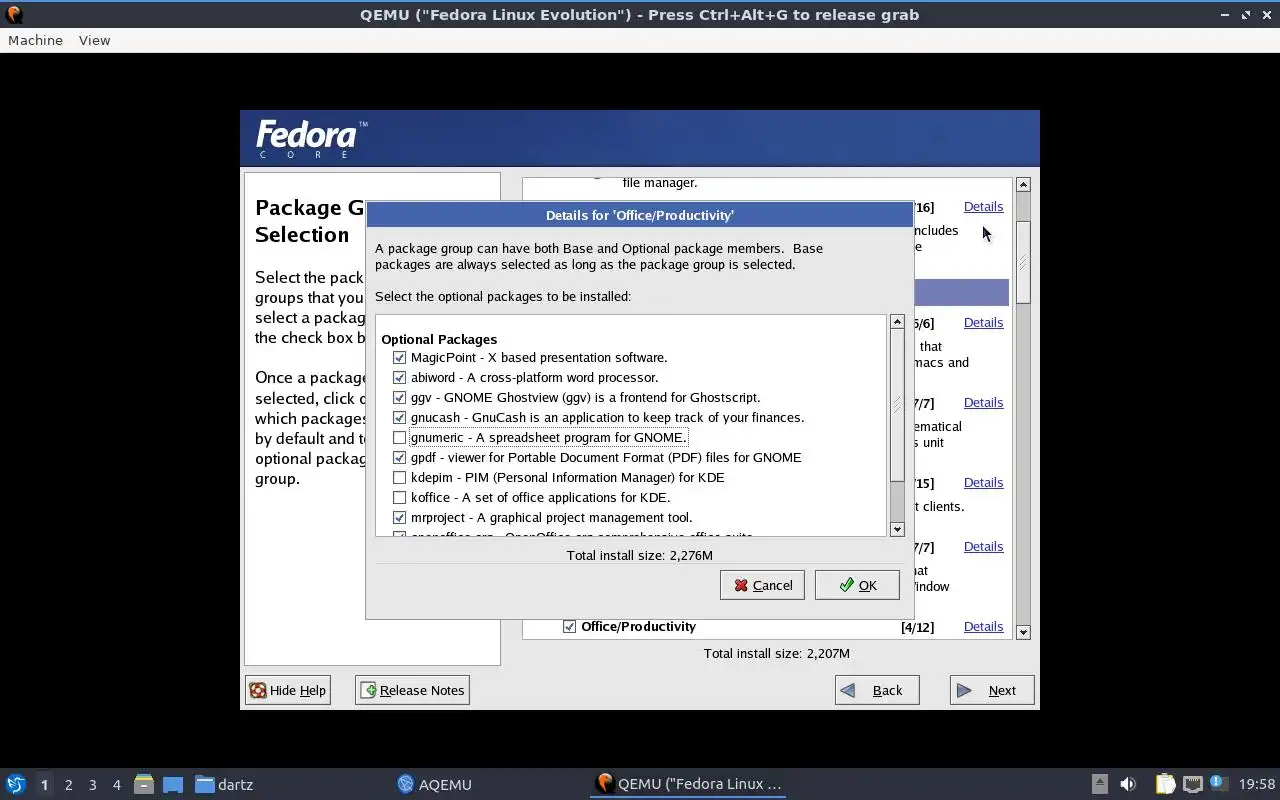Click the 'Total install size: 2,207M' text
Screen dimensions: 1280x800
(777, 653)
